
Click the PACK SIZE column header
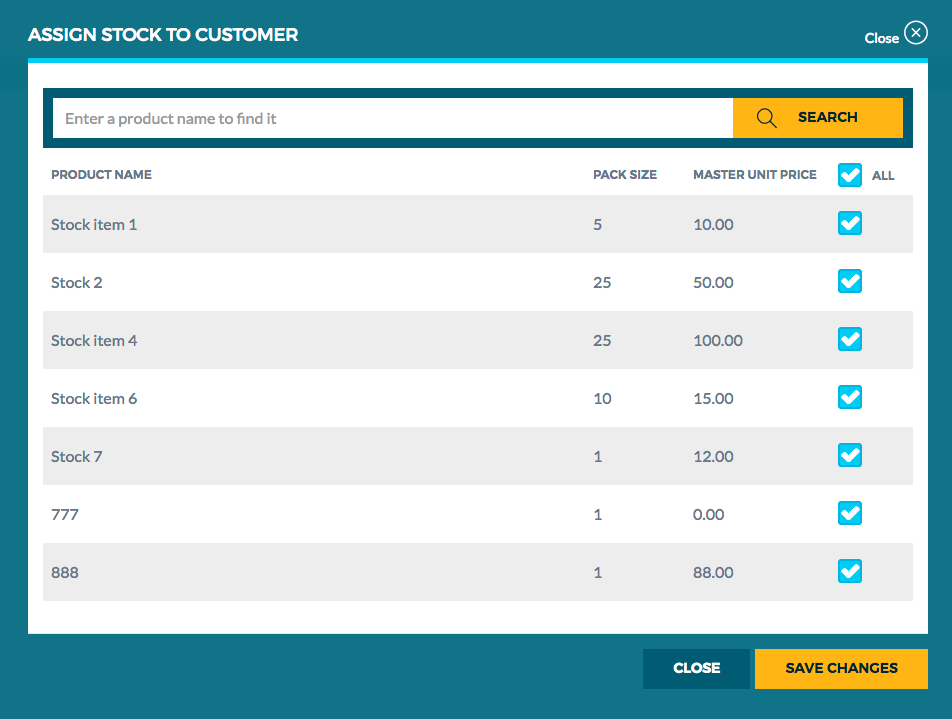[625, 174]
